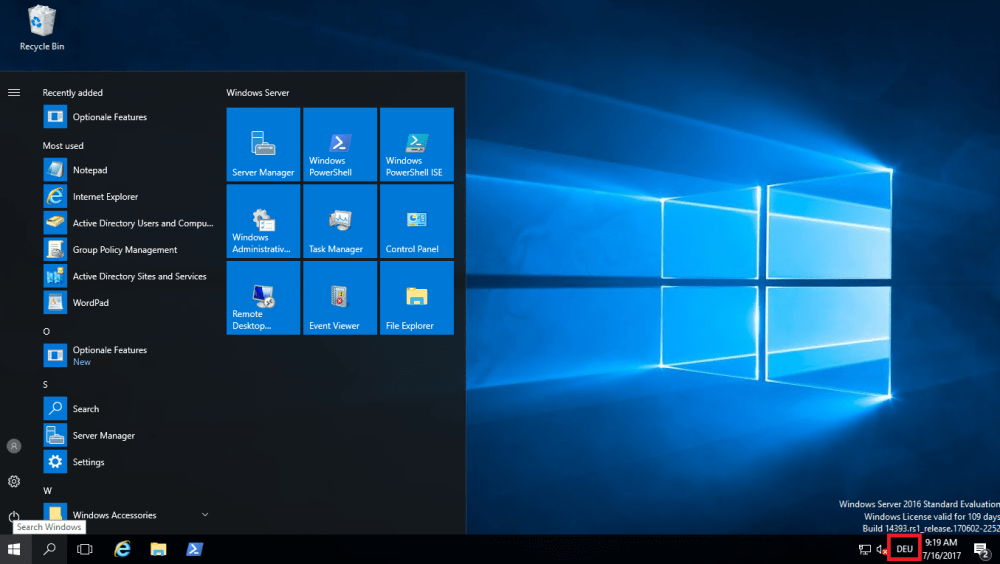Click the Start button on the taskbar
The image size is (1000, 564).
click(14, 549)
